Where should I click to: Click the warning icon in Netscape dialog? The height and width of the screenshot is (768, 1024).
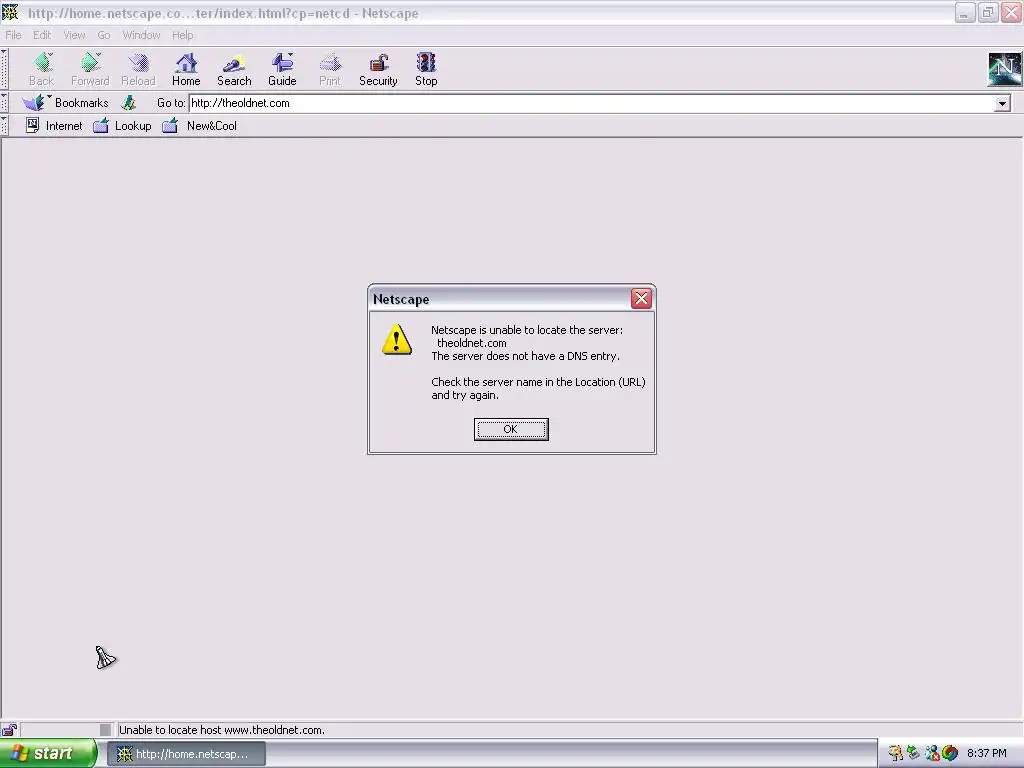[396, 340]
